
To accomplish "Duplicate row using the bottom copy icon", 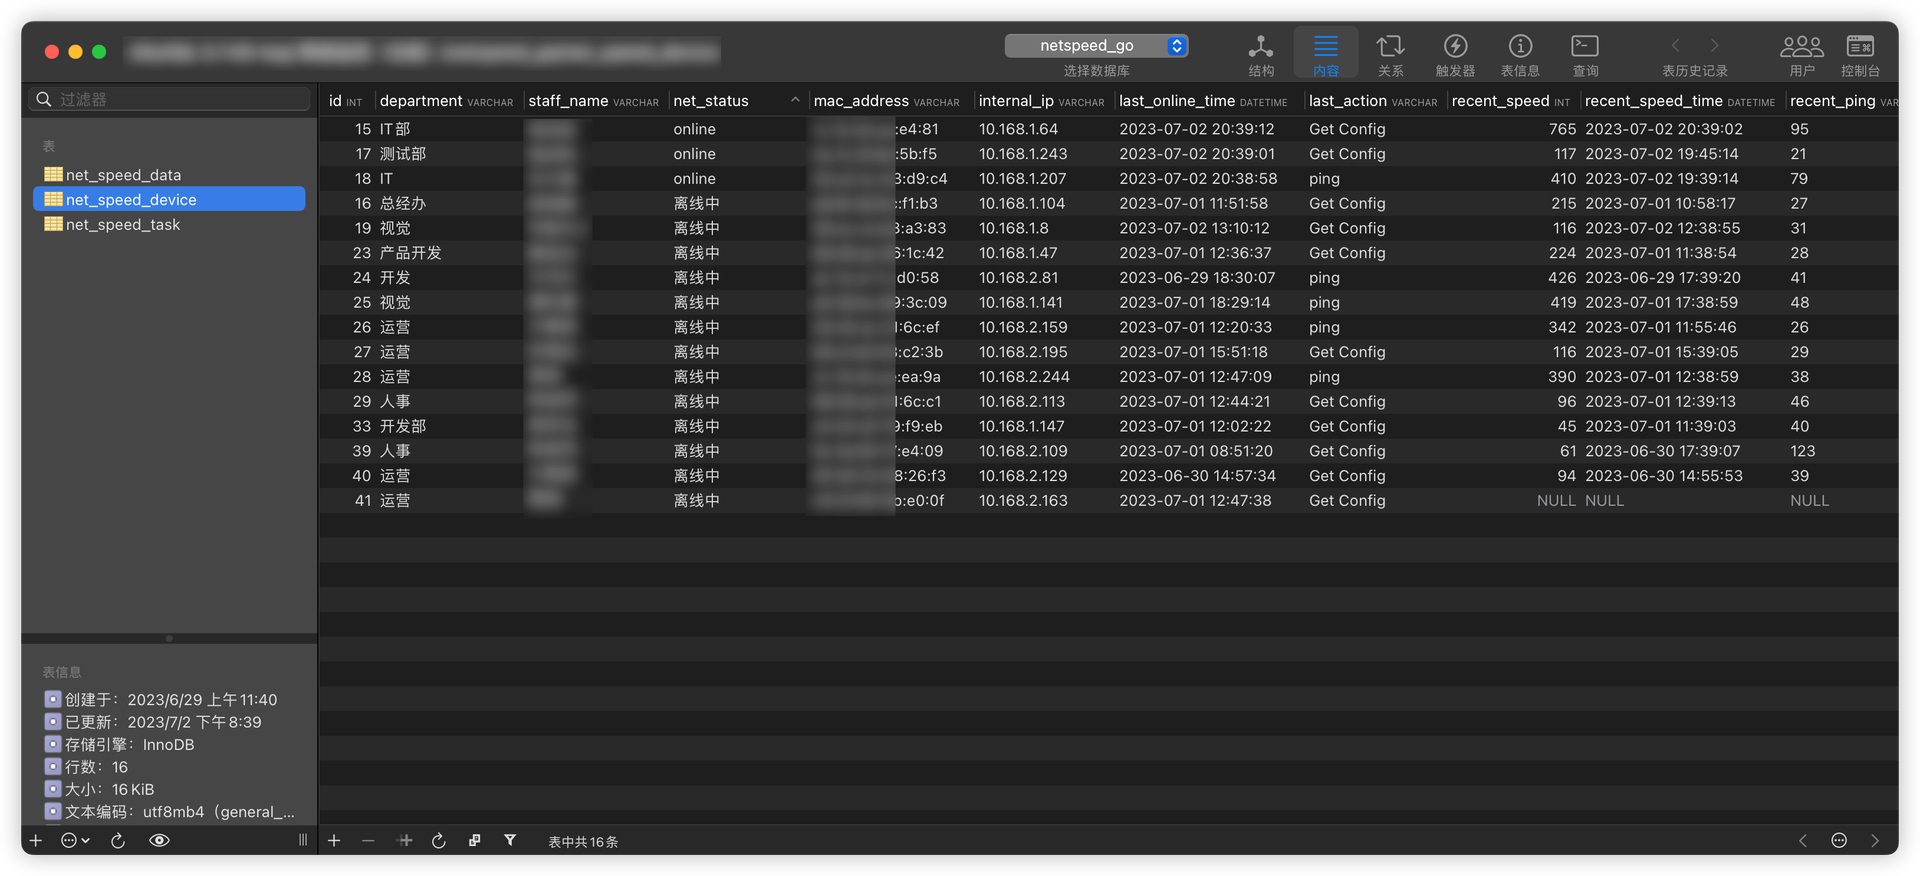I will click(475, 841).
